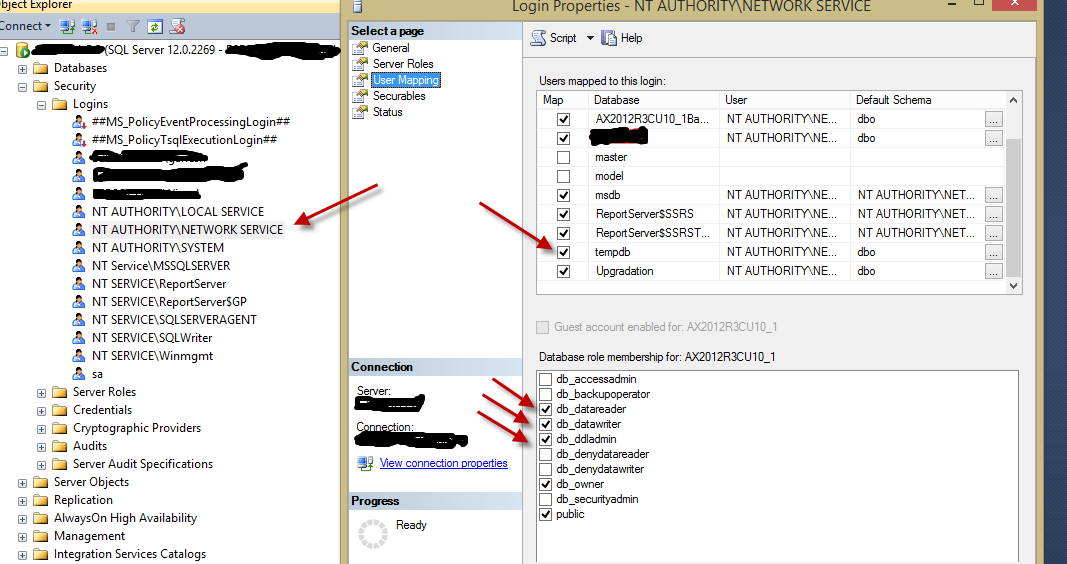1067x564 pixels.
Task: Toggle db_owner role checkbox
Action: [545, 484]
